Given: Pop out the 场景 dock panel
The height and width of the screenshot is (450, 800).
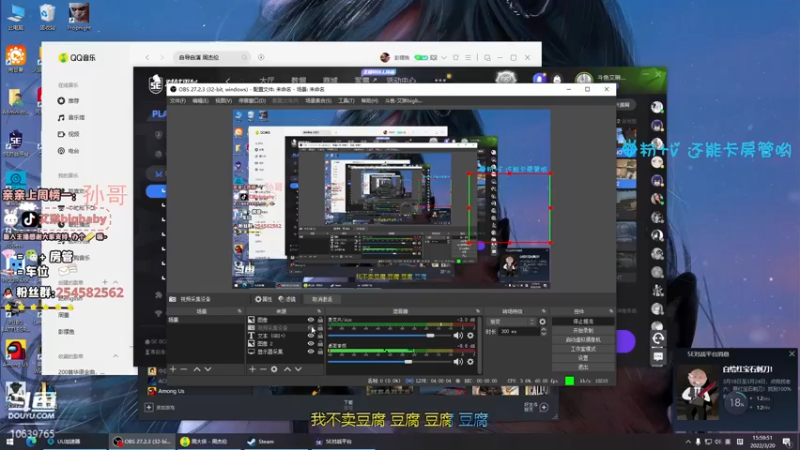Looking at the screenshot, I should (x=239, y=311).
